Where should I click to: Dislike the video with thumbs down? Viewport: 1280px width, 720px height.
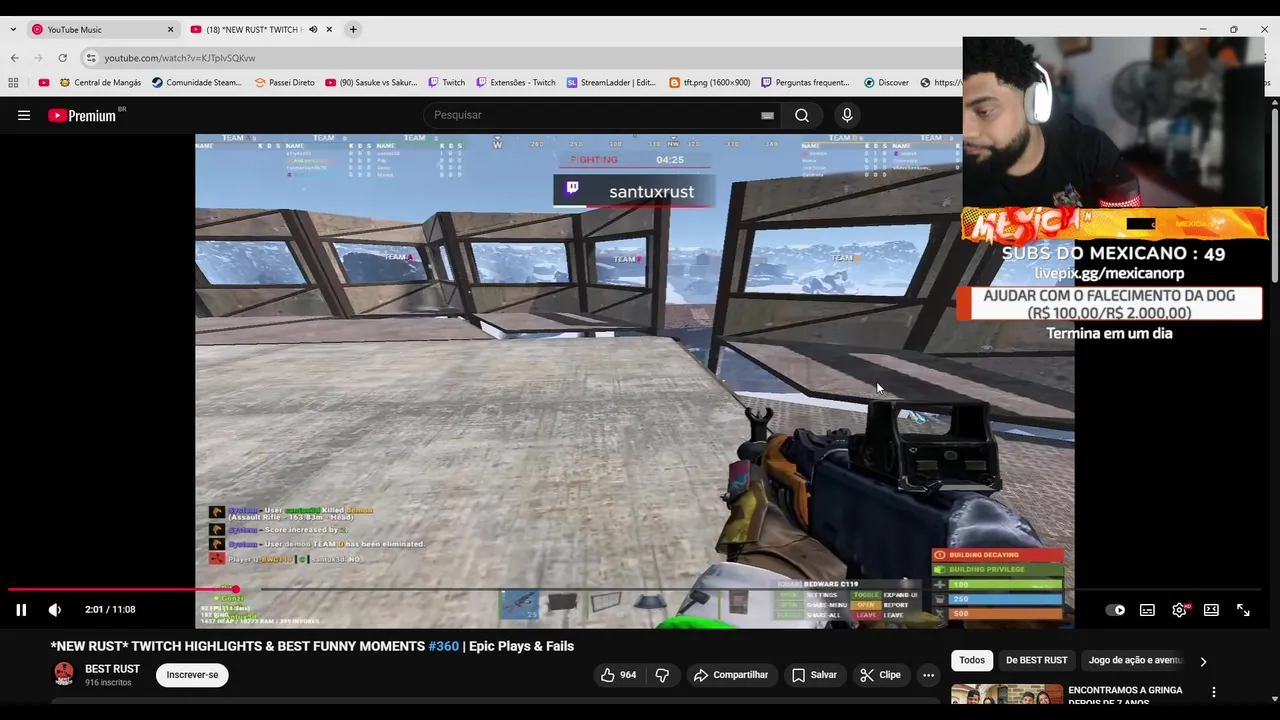[x=662, y=675]
